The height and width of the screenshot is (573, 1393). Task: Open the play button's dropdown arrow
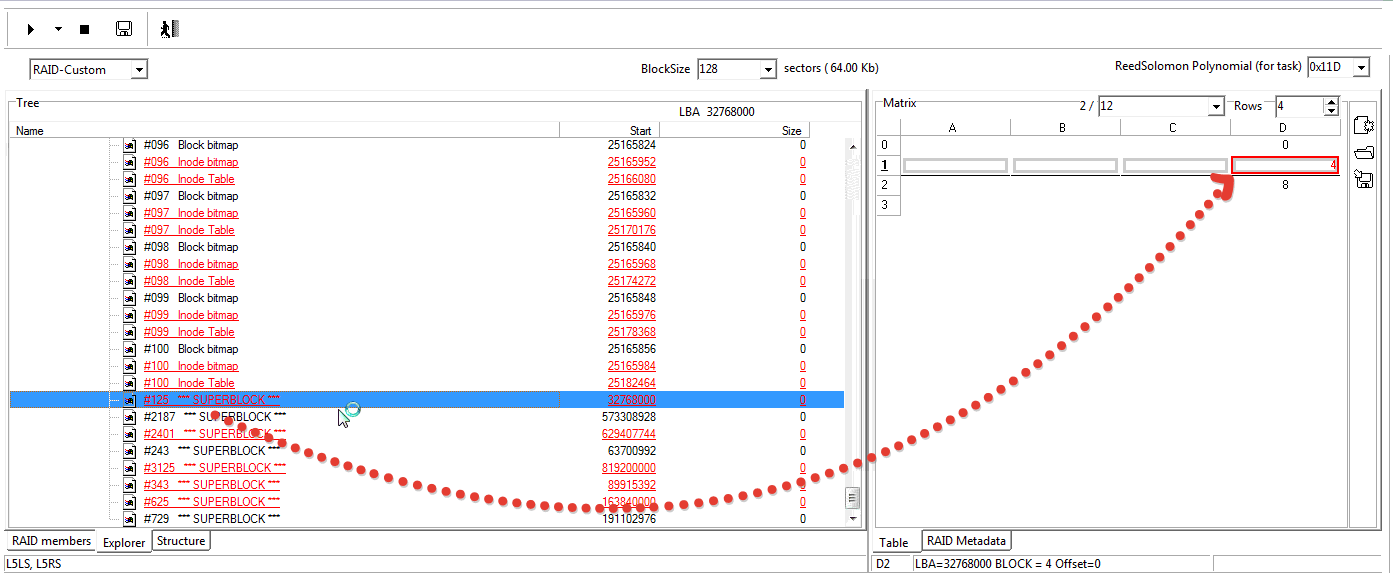58,30
